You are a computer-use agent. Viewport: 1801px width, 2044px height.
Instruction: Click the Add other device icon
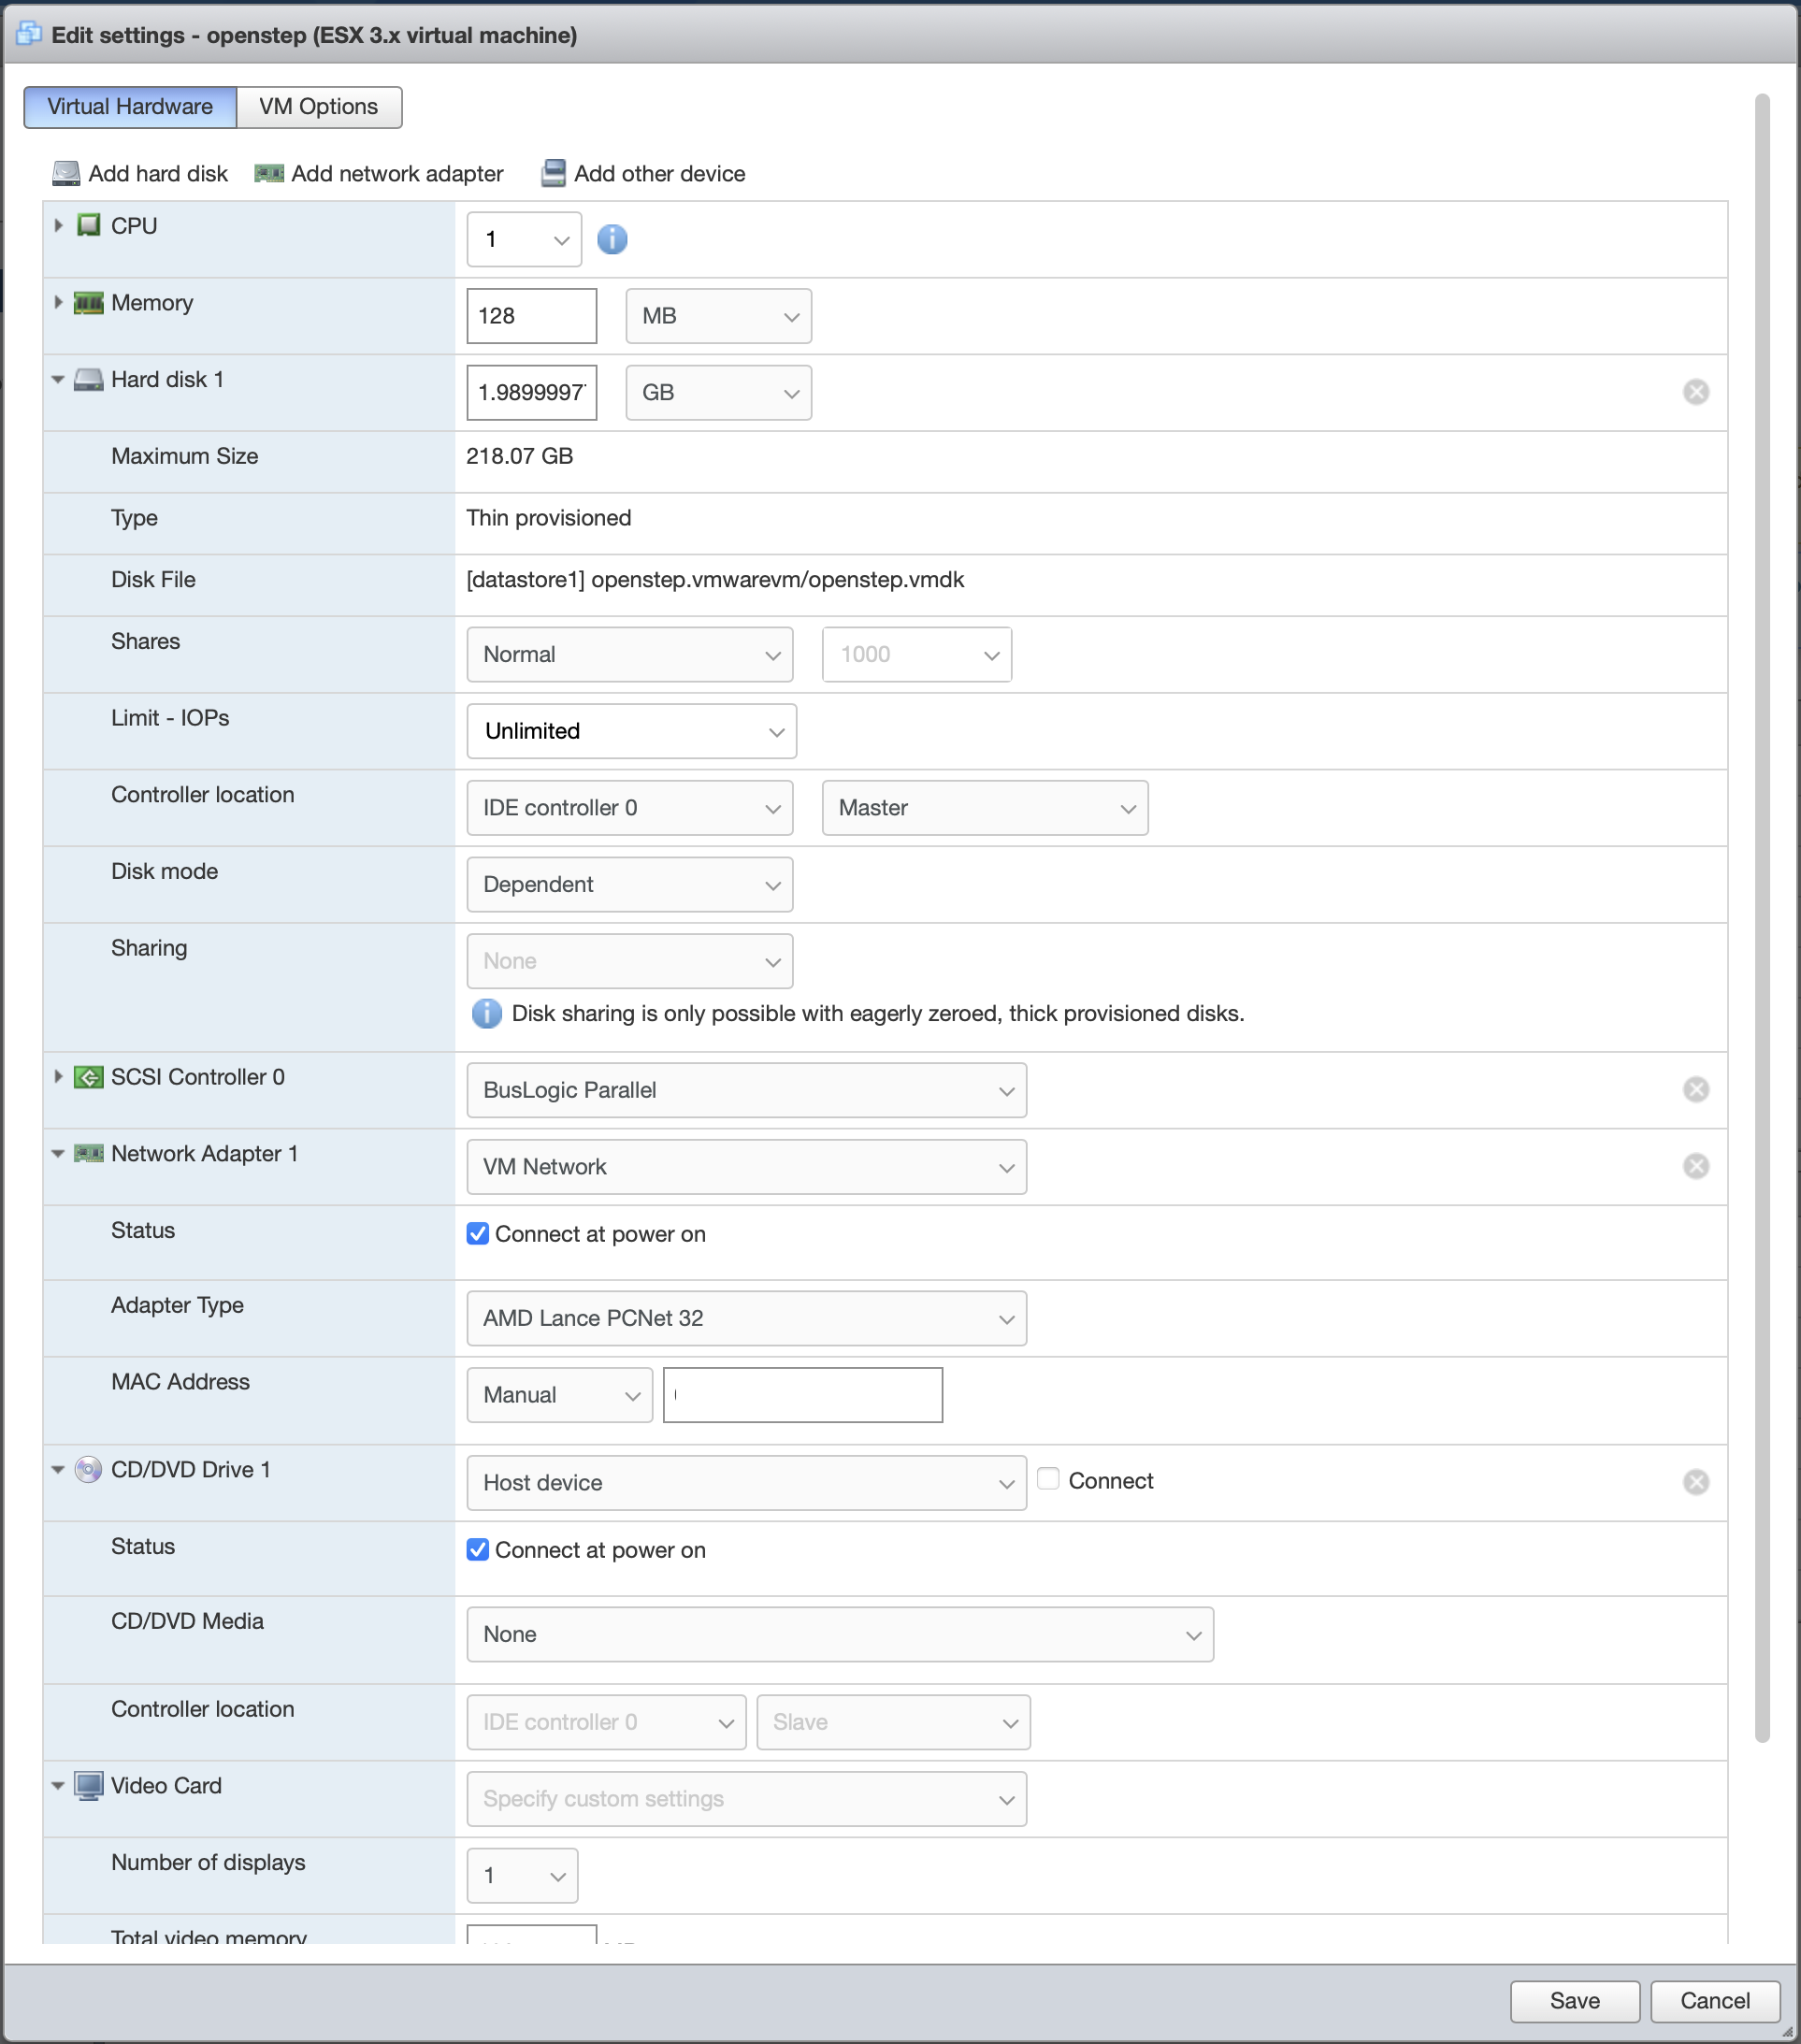553,174
